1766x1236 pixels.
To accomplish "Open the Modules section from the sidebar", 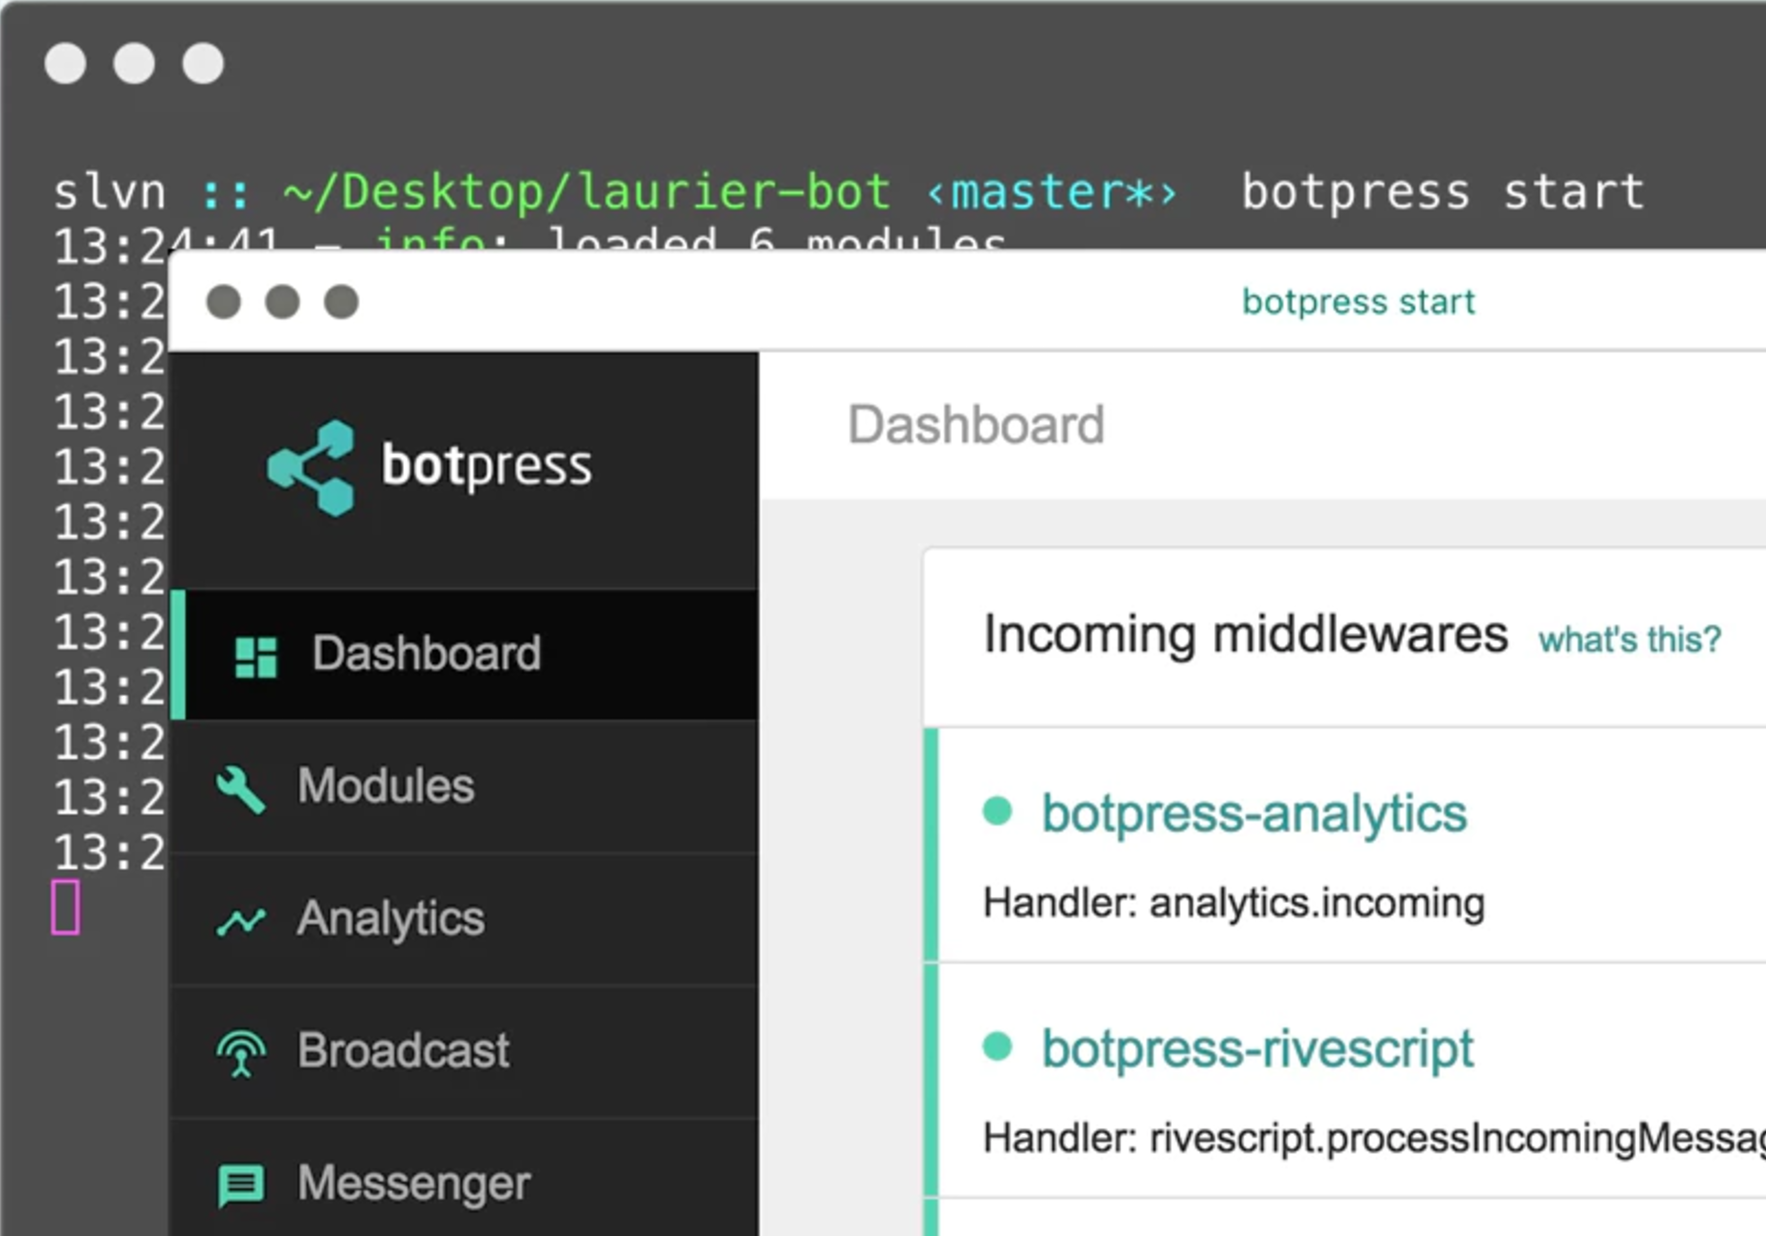I will coord(385,787).
